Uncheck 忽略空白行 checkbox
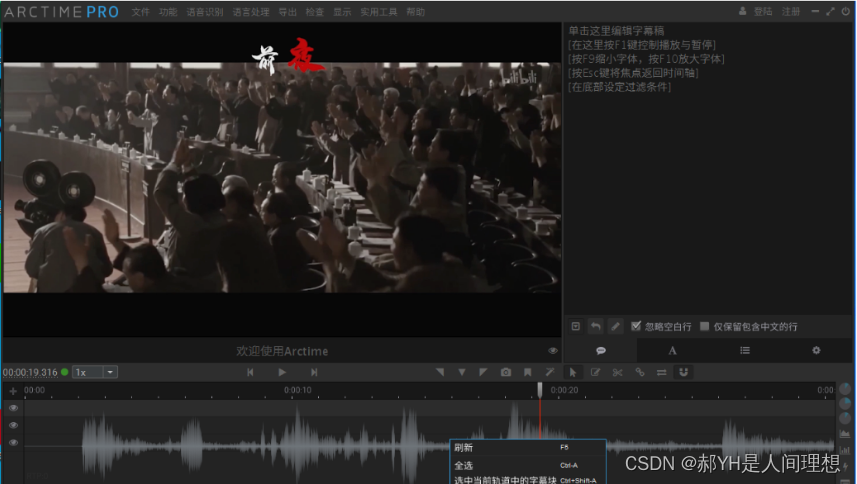The image size is (857, 484). pyautogui.click(x=636, y=326)
